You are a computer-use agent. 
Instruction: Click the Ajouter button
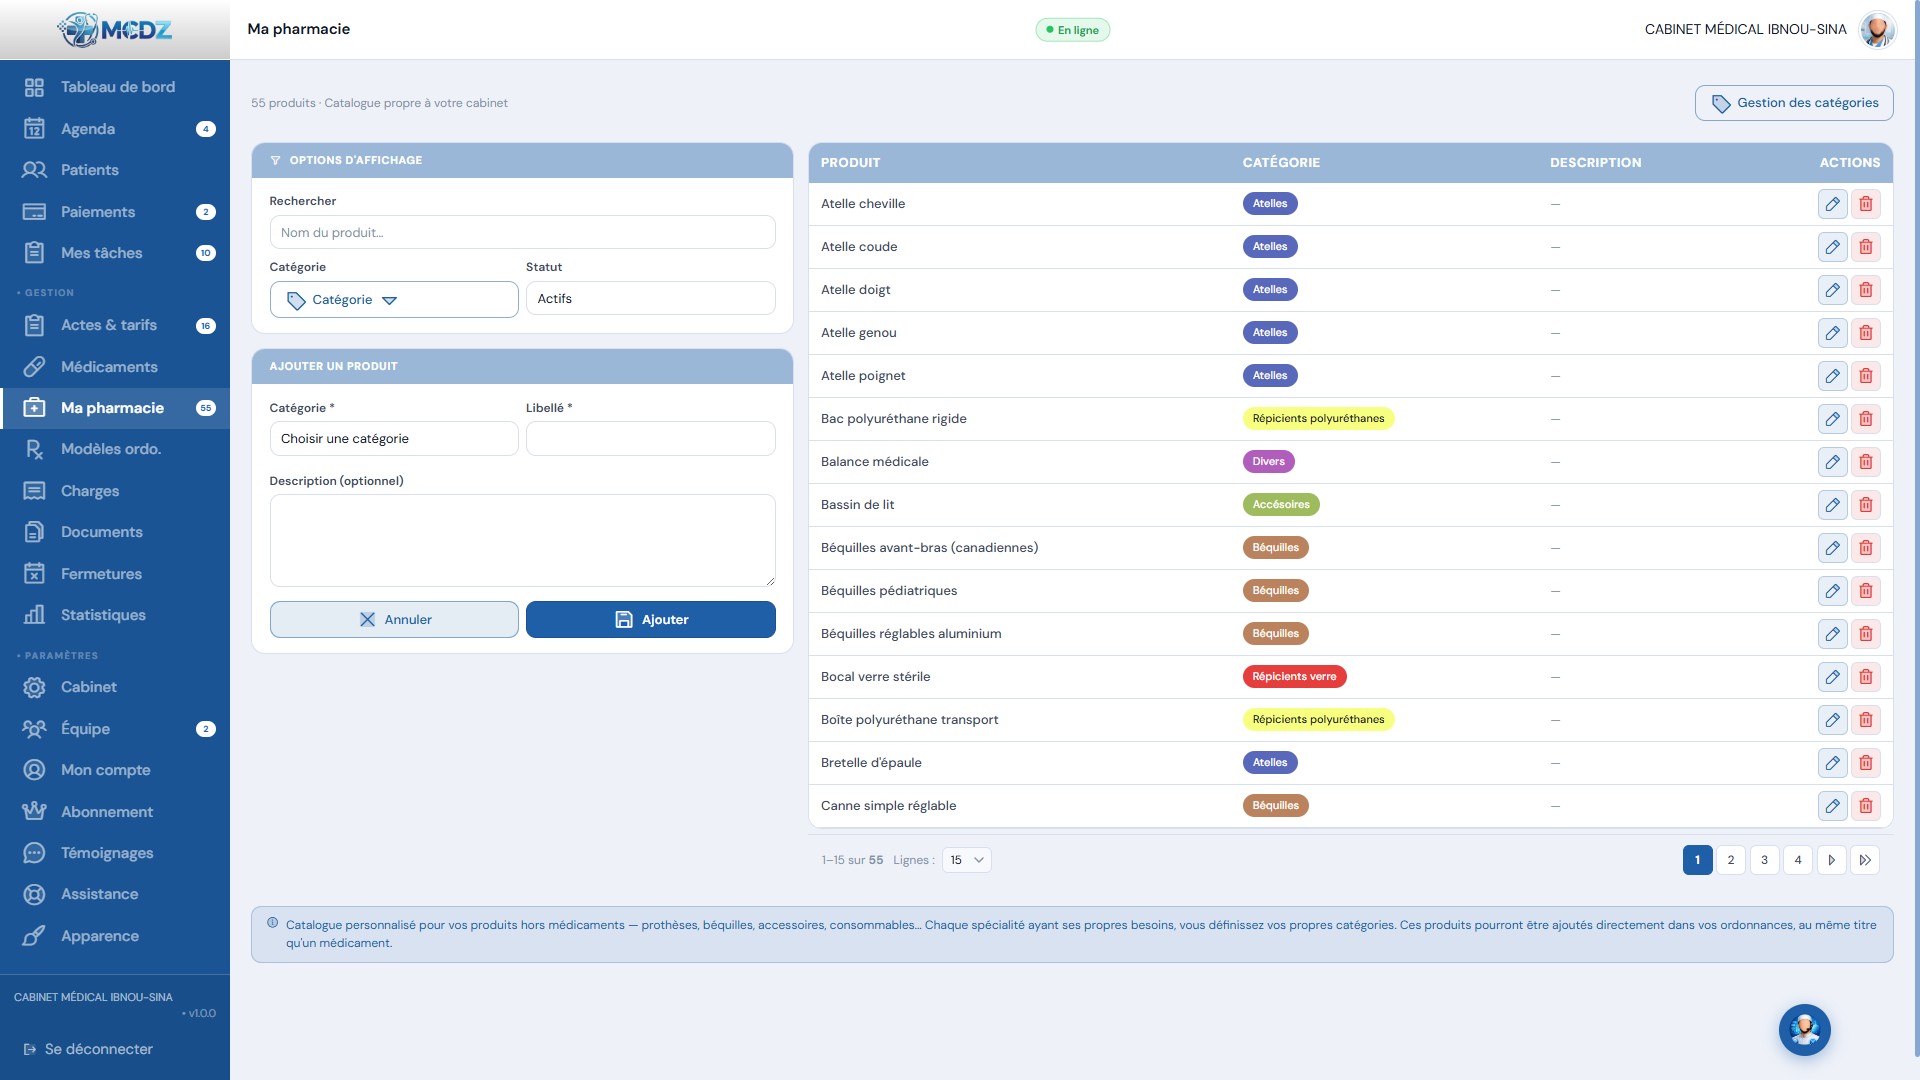pos(650,619)
